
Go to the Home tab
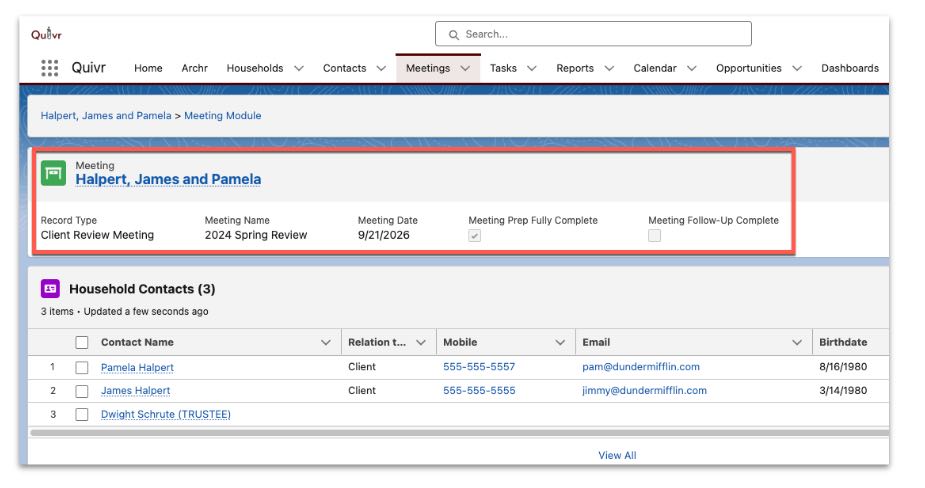[148, 68]
